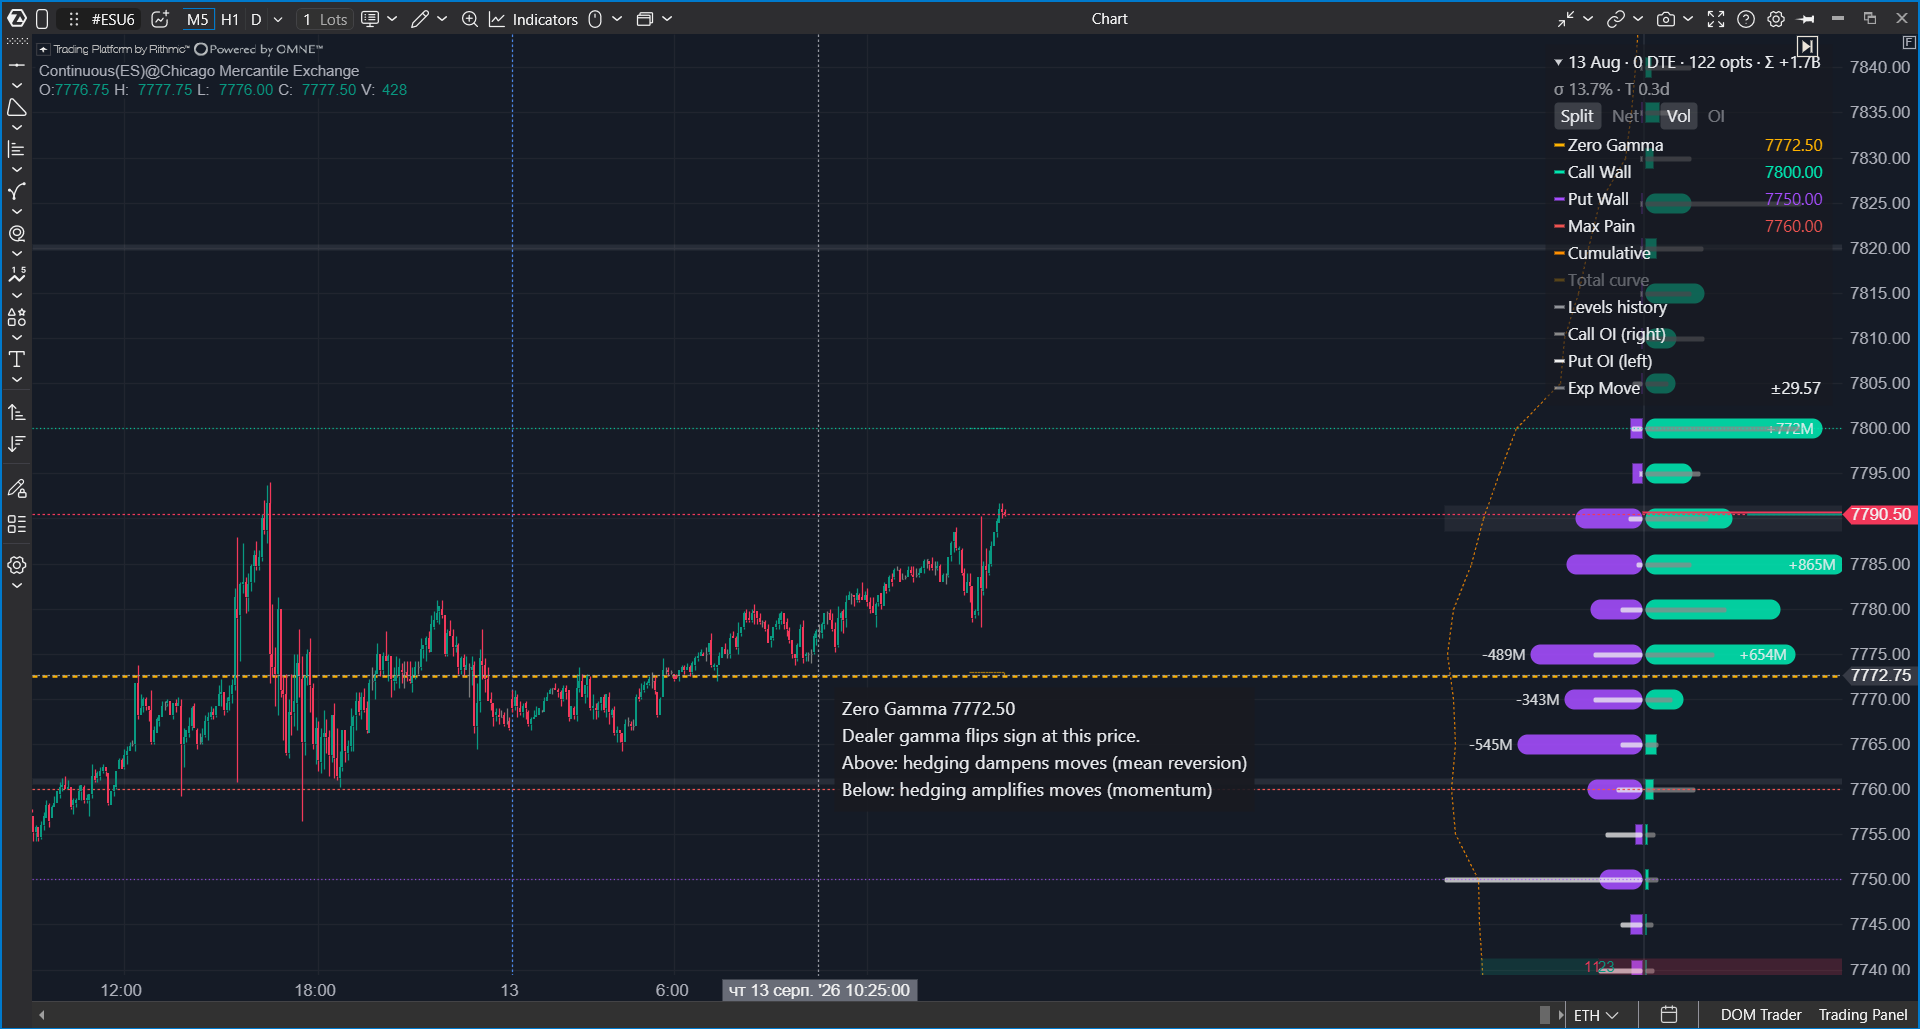Toggle the Exp Move entry

coord(1688,388)
